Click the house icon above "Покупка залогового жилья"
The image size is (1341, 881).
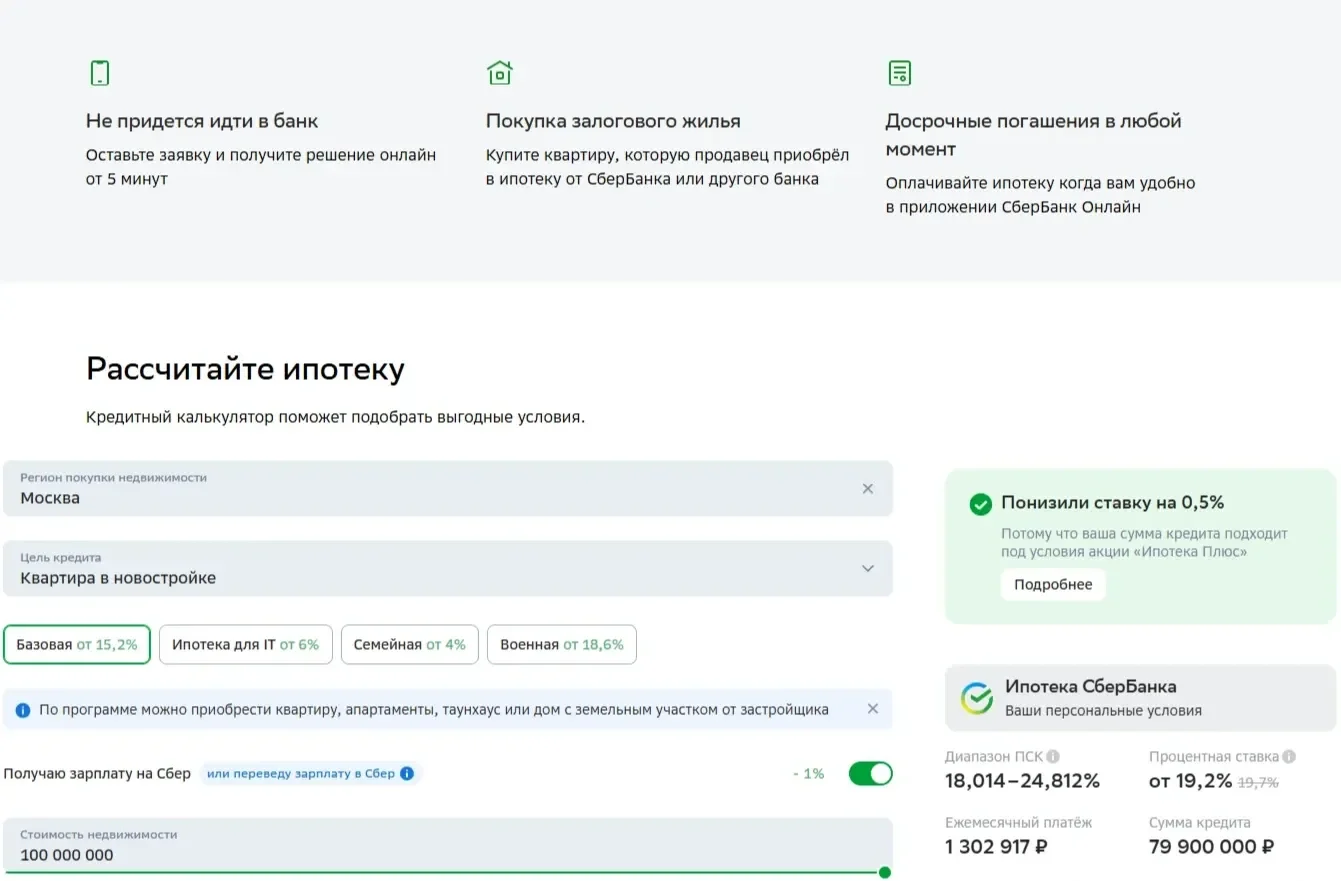(x=499, y=73)
